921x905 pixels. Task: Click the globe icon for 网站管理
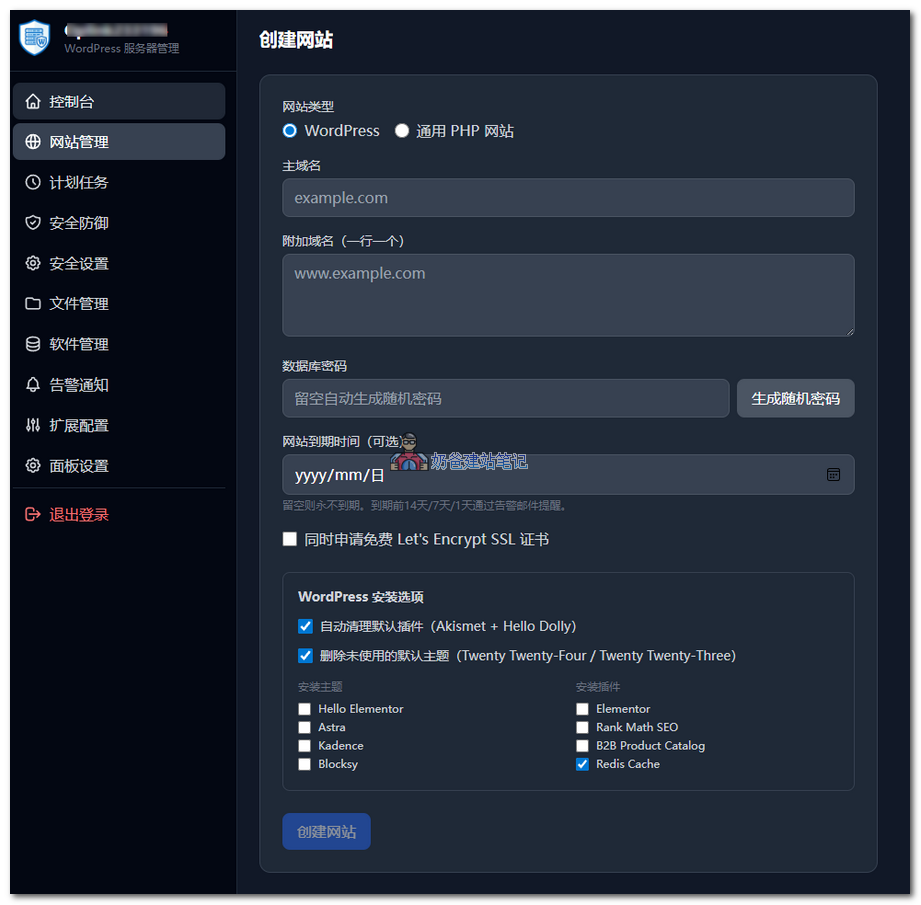pyautogui.click(x=33, y=142)
